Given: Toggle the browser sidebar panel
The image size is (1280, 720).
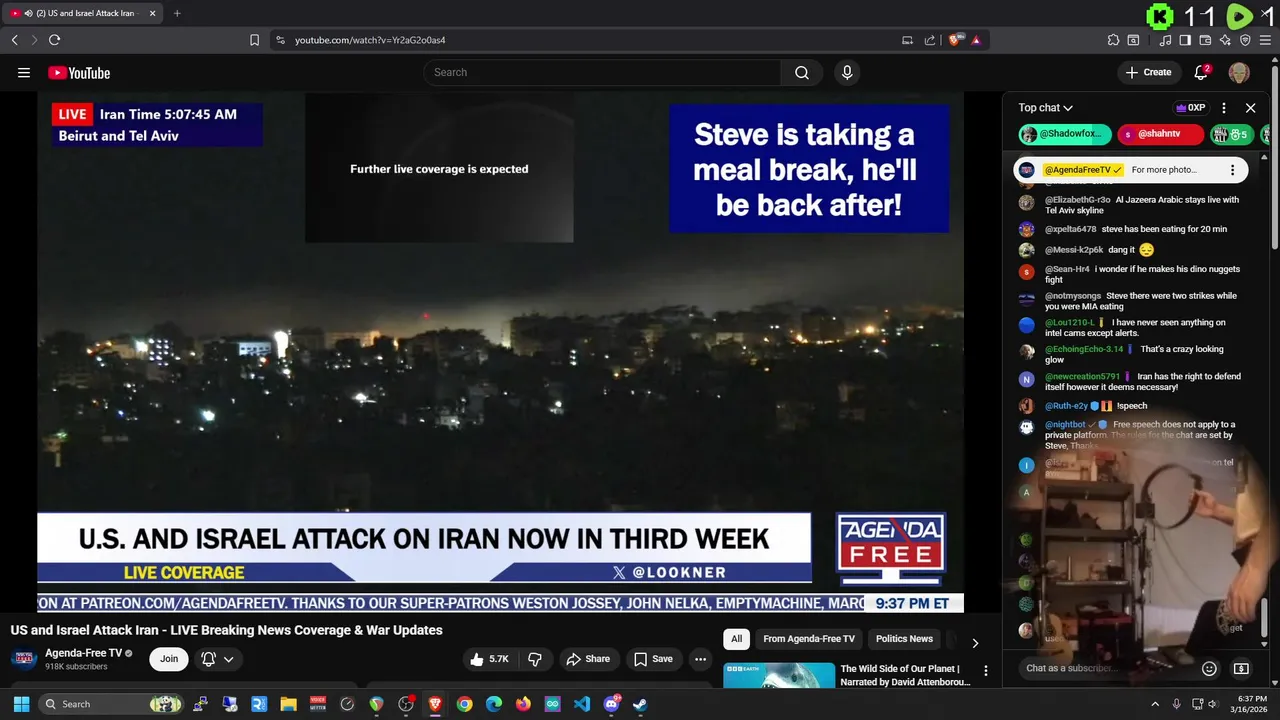Looking at the screenshot, I should pyautogui.click(x=1185, y=40).
